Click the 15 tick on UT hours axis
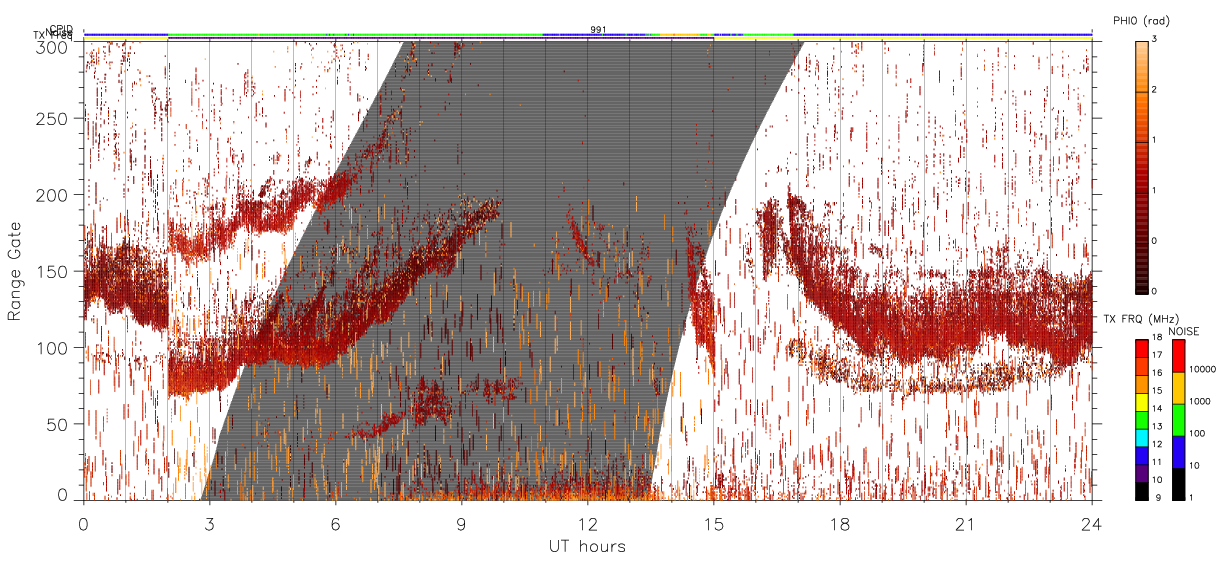 (x=714, y=523)
